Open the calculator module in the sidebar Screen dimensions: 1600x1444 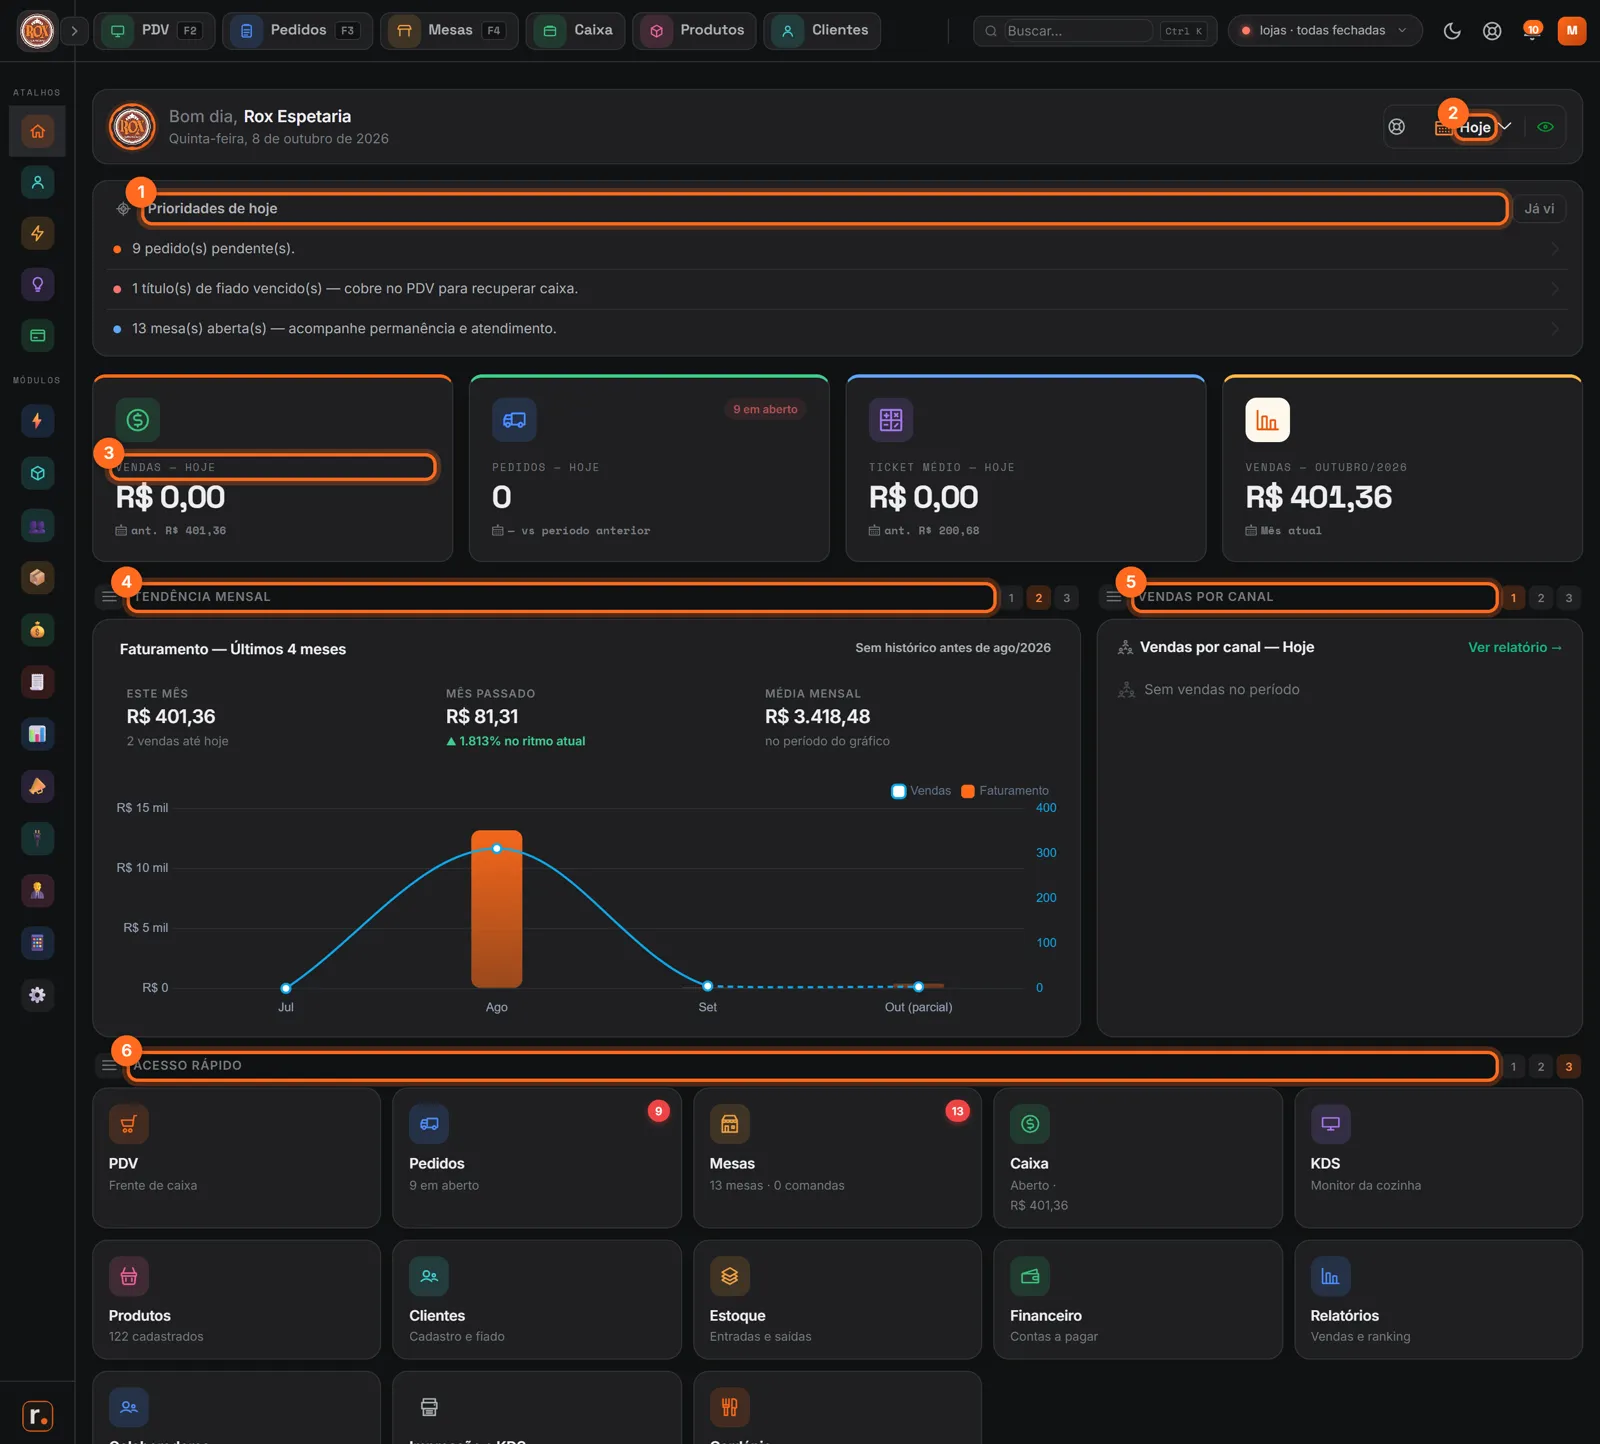tap(37, 942)
